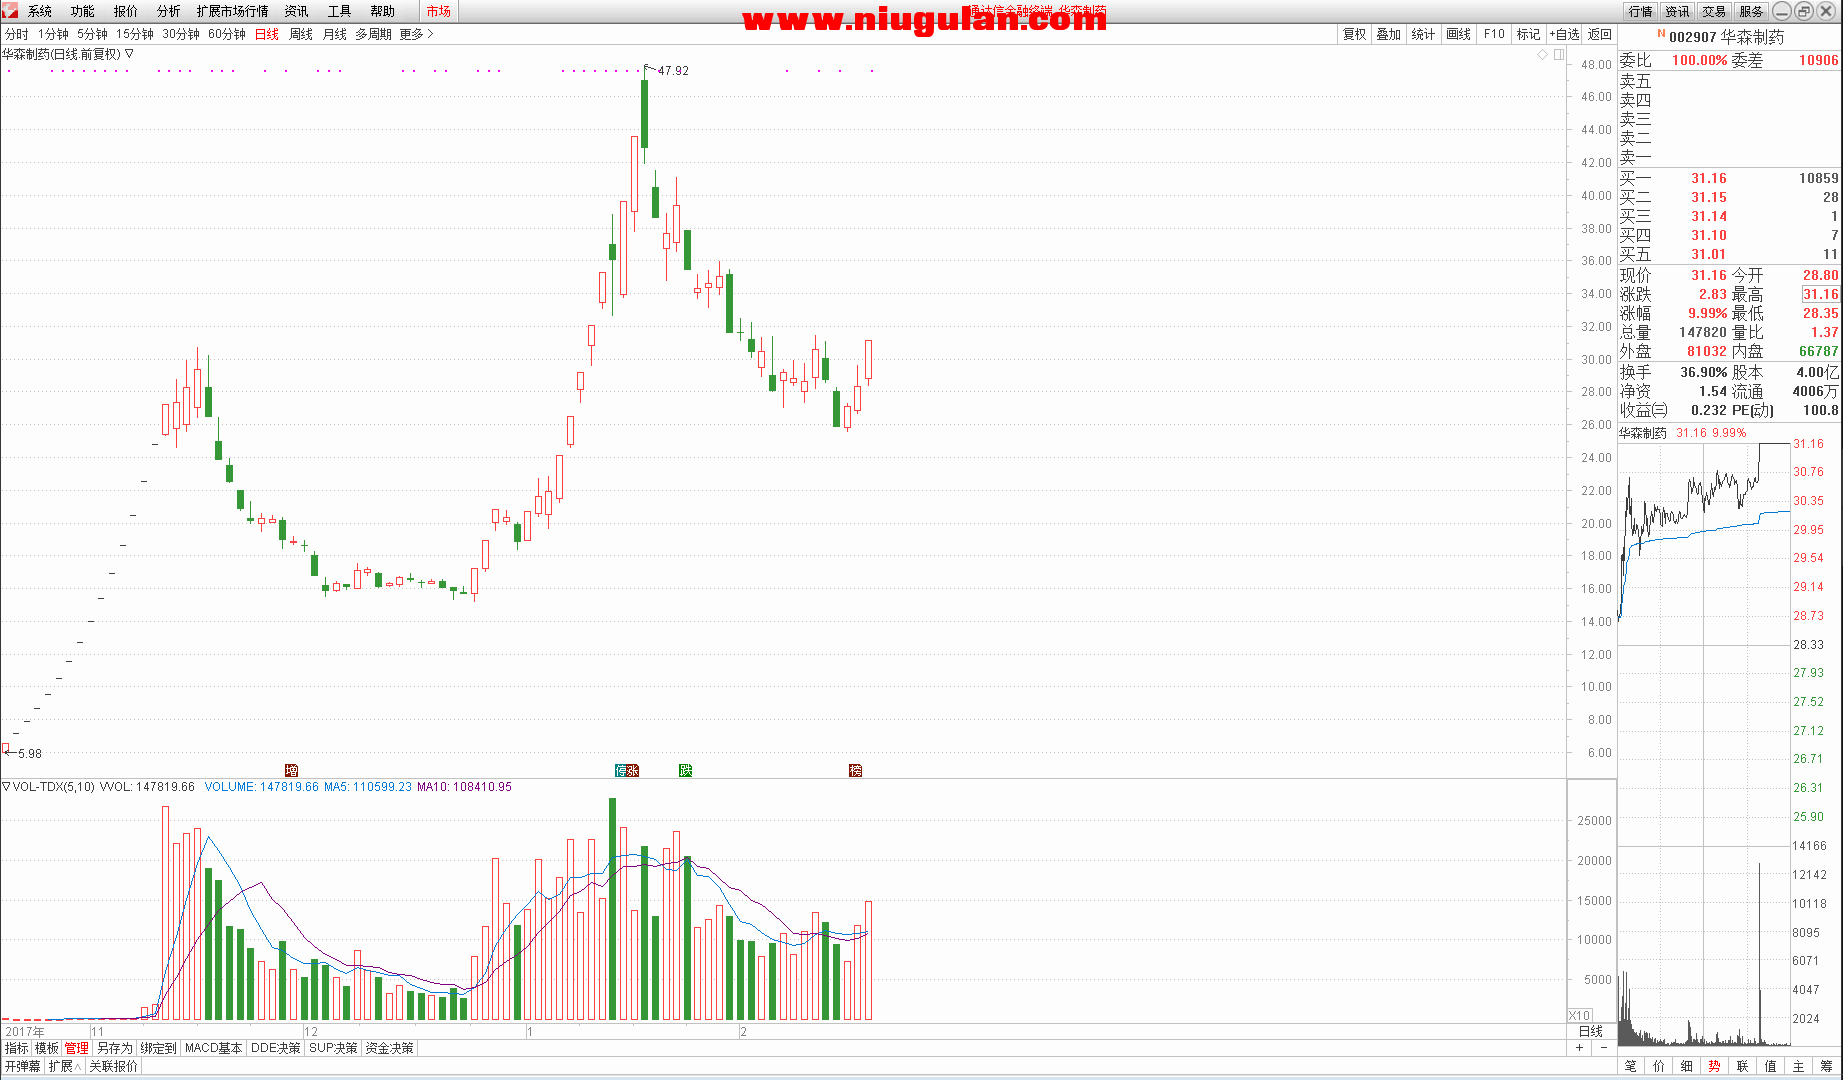Select the '管理' tab at bottom
The image size is (1843, 1080).
[x=77, y=1048]
